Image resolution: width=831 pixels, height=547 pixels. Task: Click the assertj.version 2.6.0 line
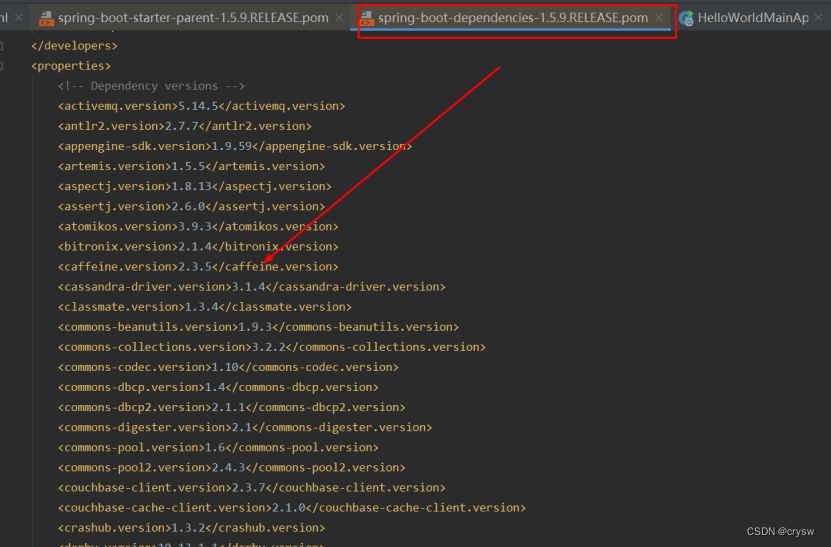(x=191, y=207)
